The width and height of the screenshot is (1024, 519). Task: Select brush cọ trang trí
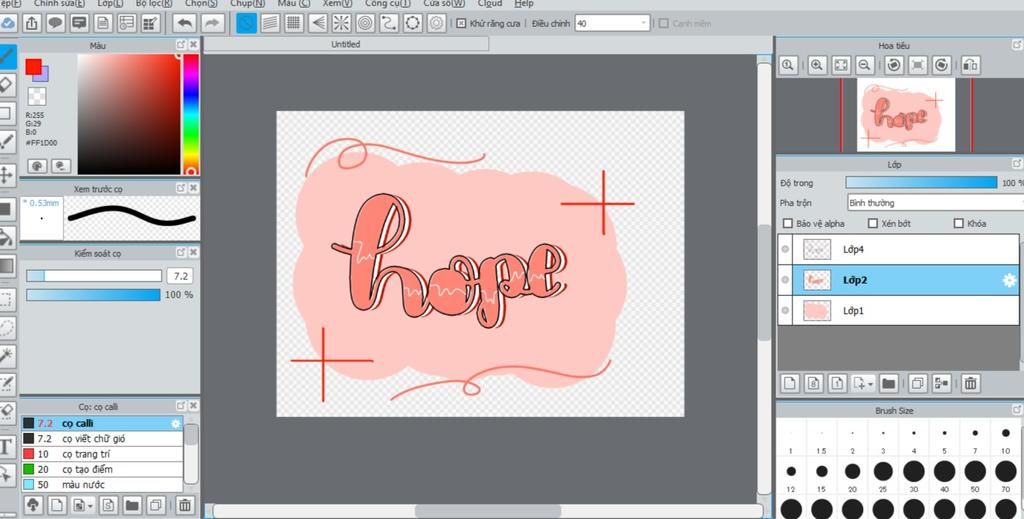coord(103,454)
